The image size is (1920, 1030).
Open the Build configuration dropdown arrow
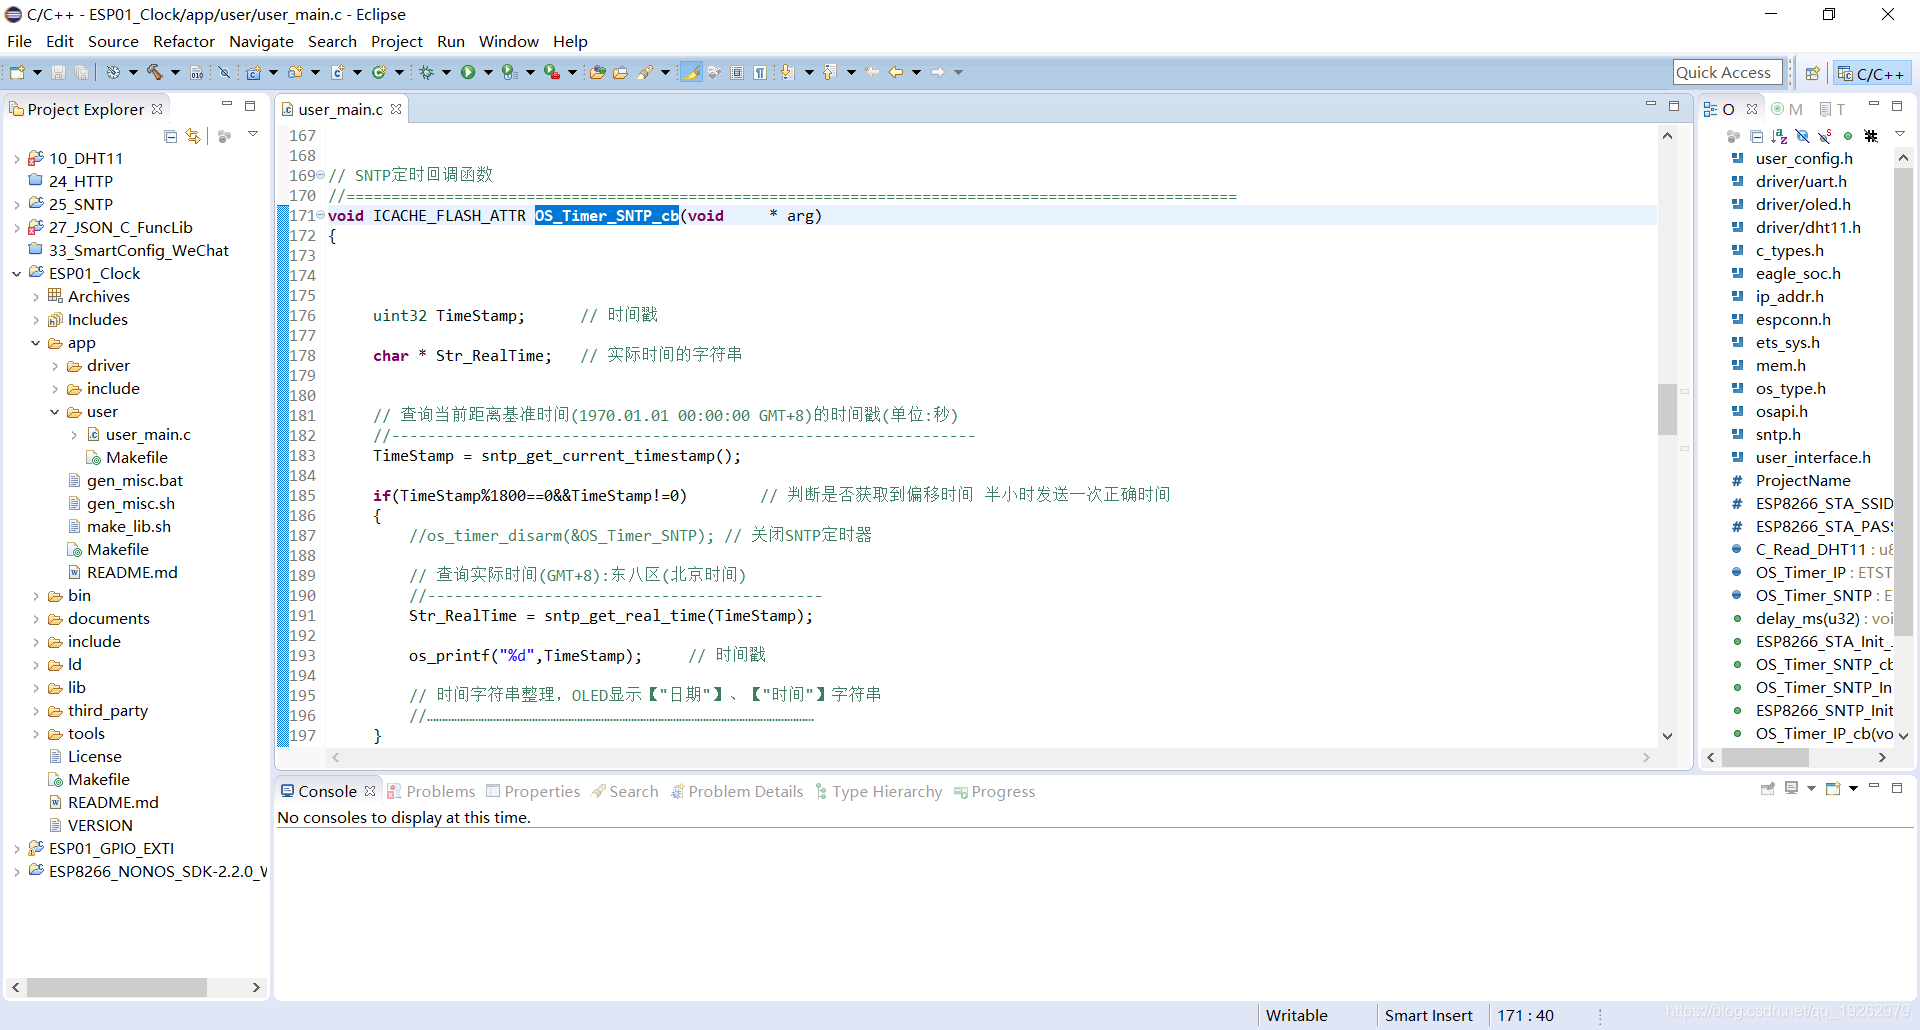[x=175, y=72]
